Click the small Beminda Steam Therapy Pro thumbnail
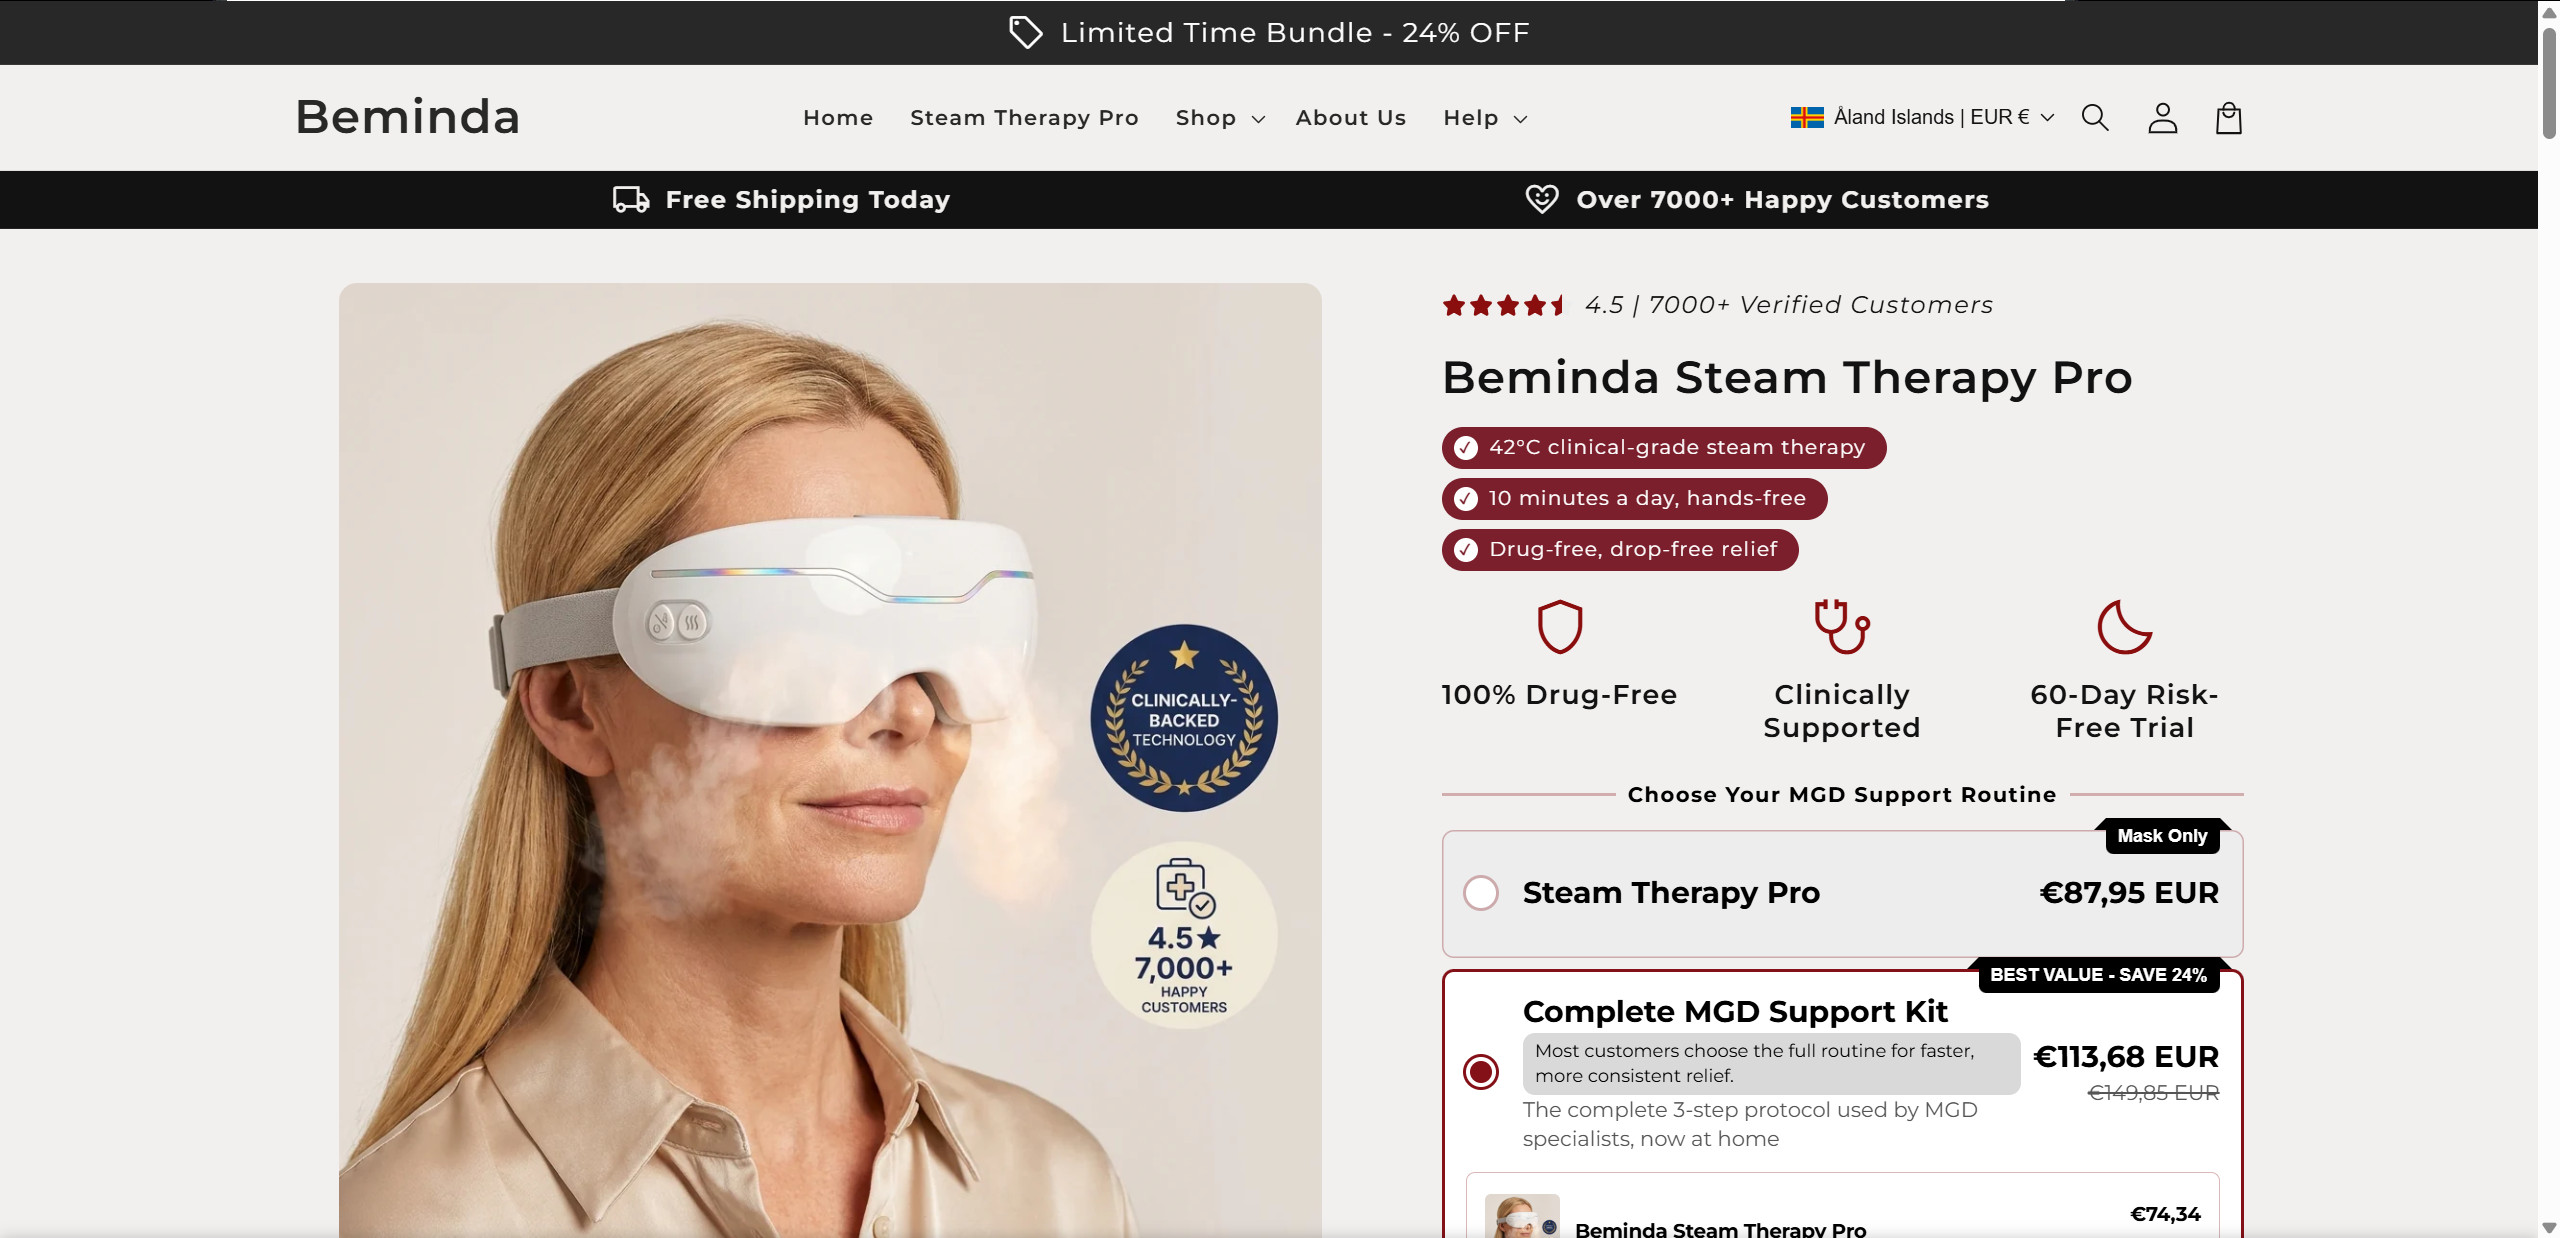 (x=1522, y=1216)
